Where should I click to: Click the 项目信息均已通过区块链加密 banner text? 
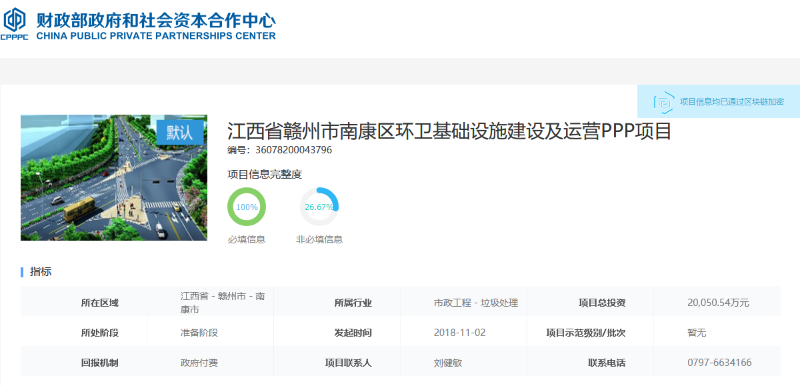pos(732,101)
